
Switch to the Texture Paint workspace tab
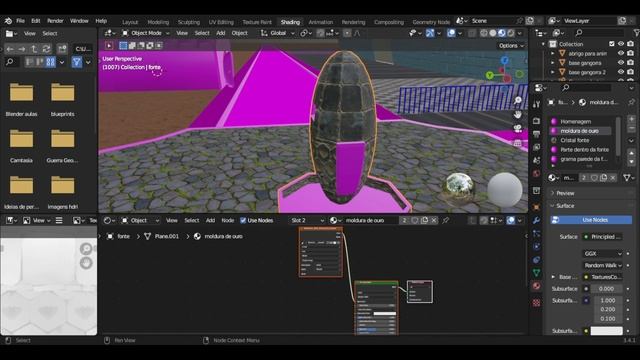257,22
